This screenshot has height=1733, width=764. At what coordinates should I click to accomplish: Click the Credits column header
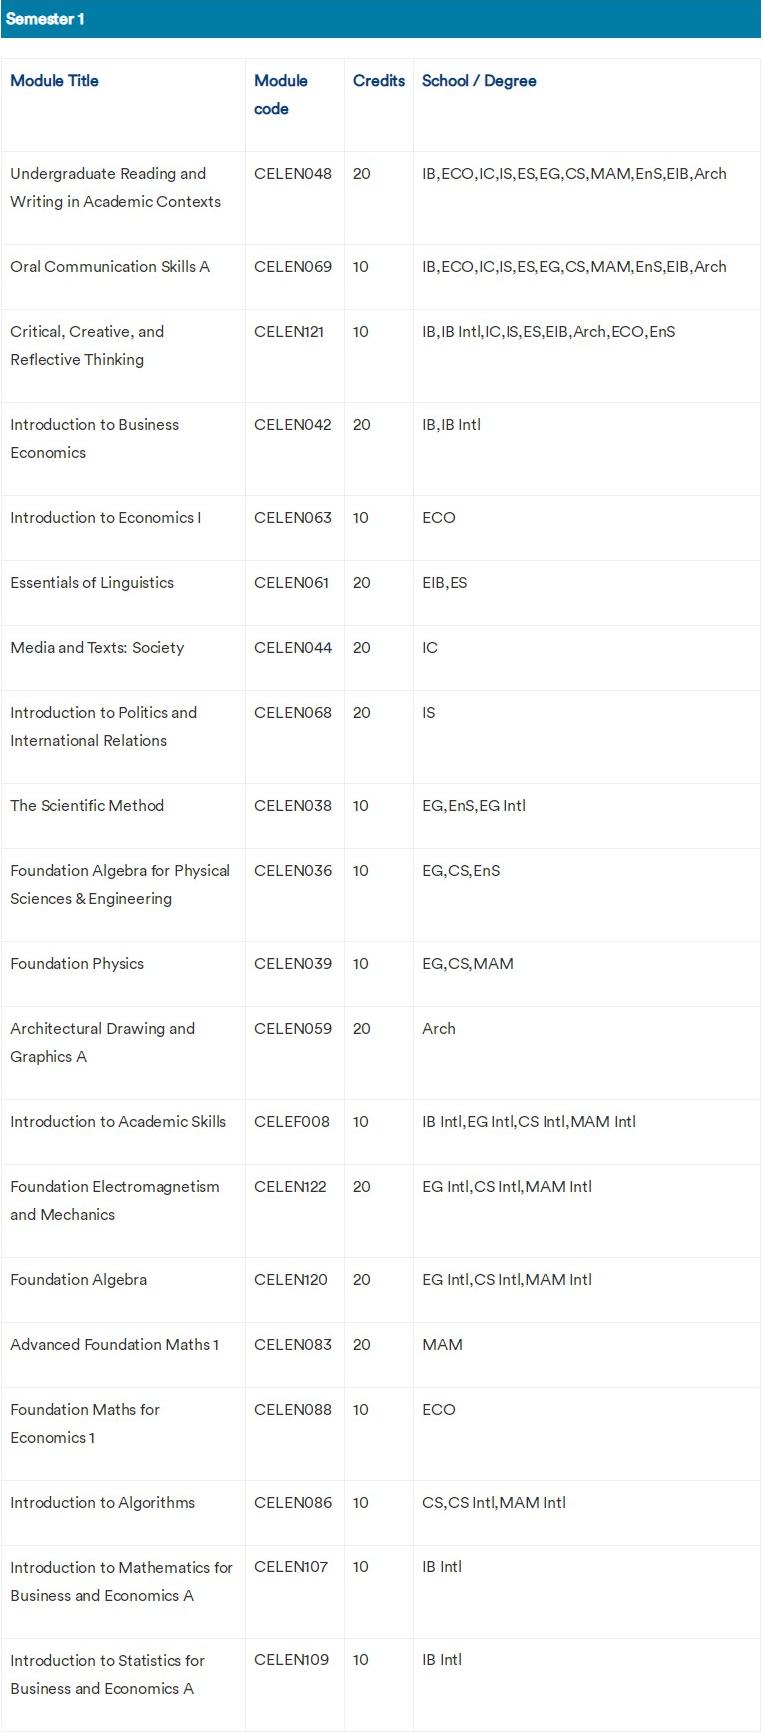(379, 81)
